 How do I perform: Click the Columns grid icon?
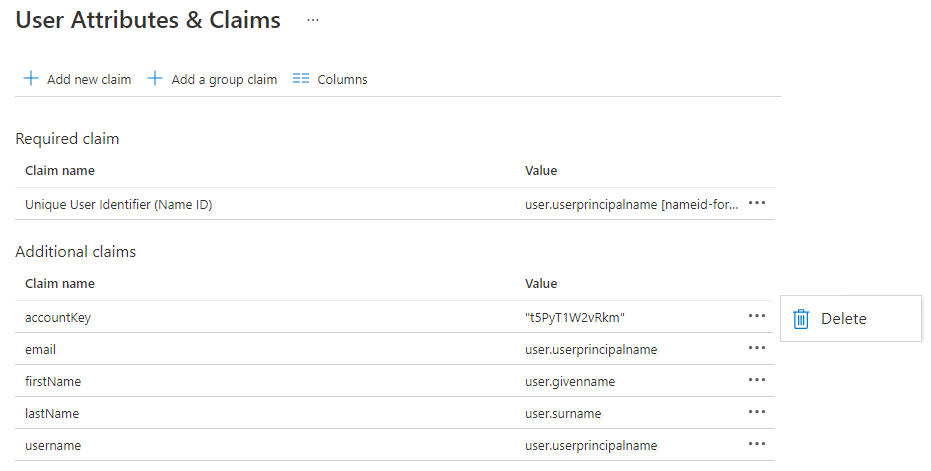point(301,79)
